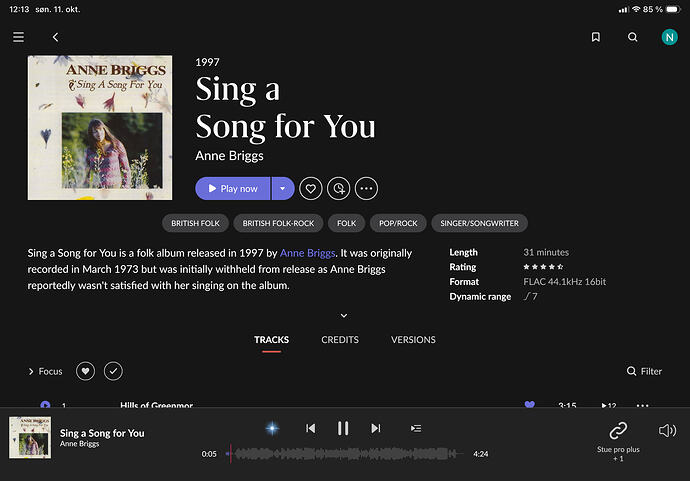Viewport: 690px width, 481px height.
Task: Toggle favorites-only heart filter
Action: 85,371
